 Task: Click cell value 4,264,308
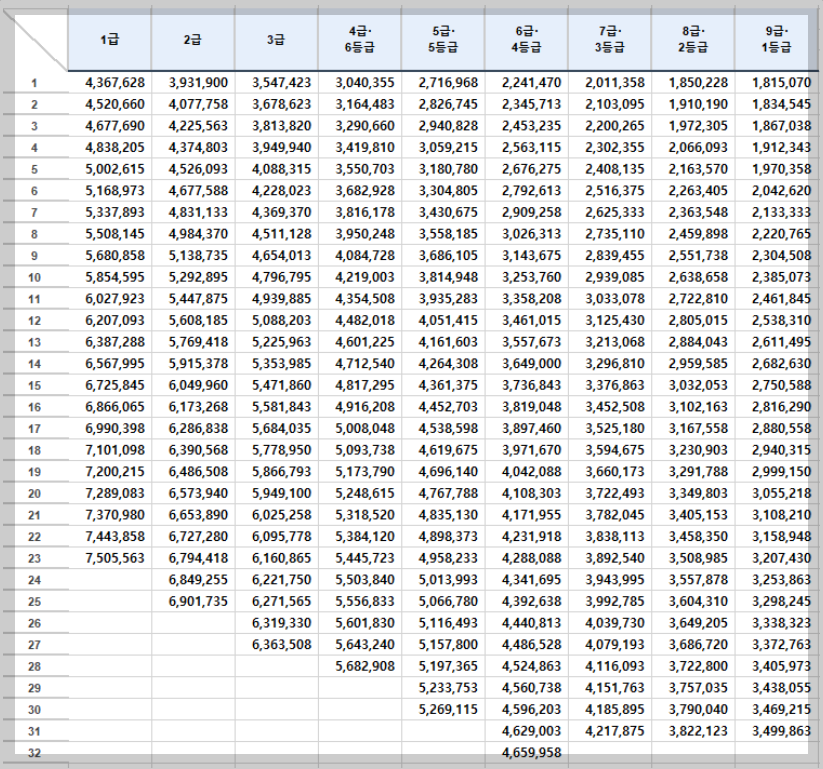(448, 364)
